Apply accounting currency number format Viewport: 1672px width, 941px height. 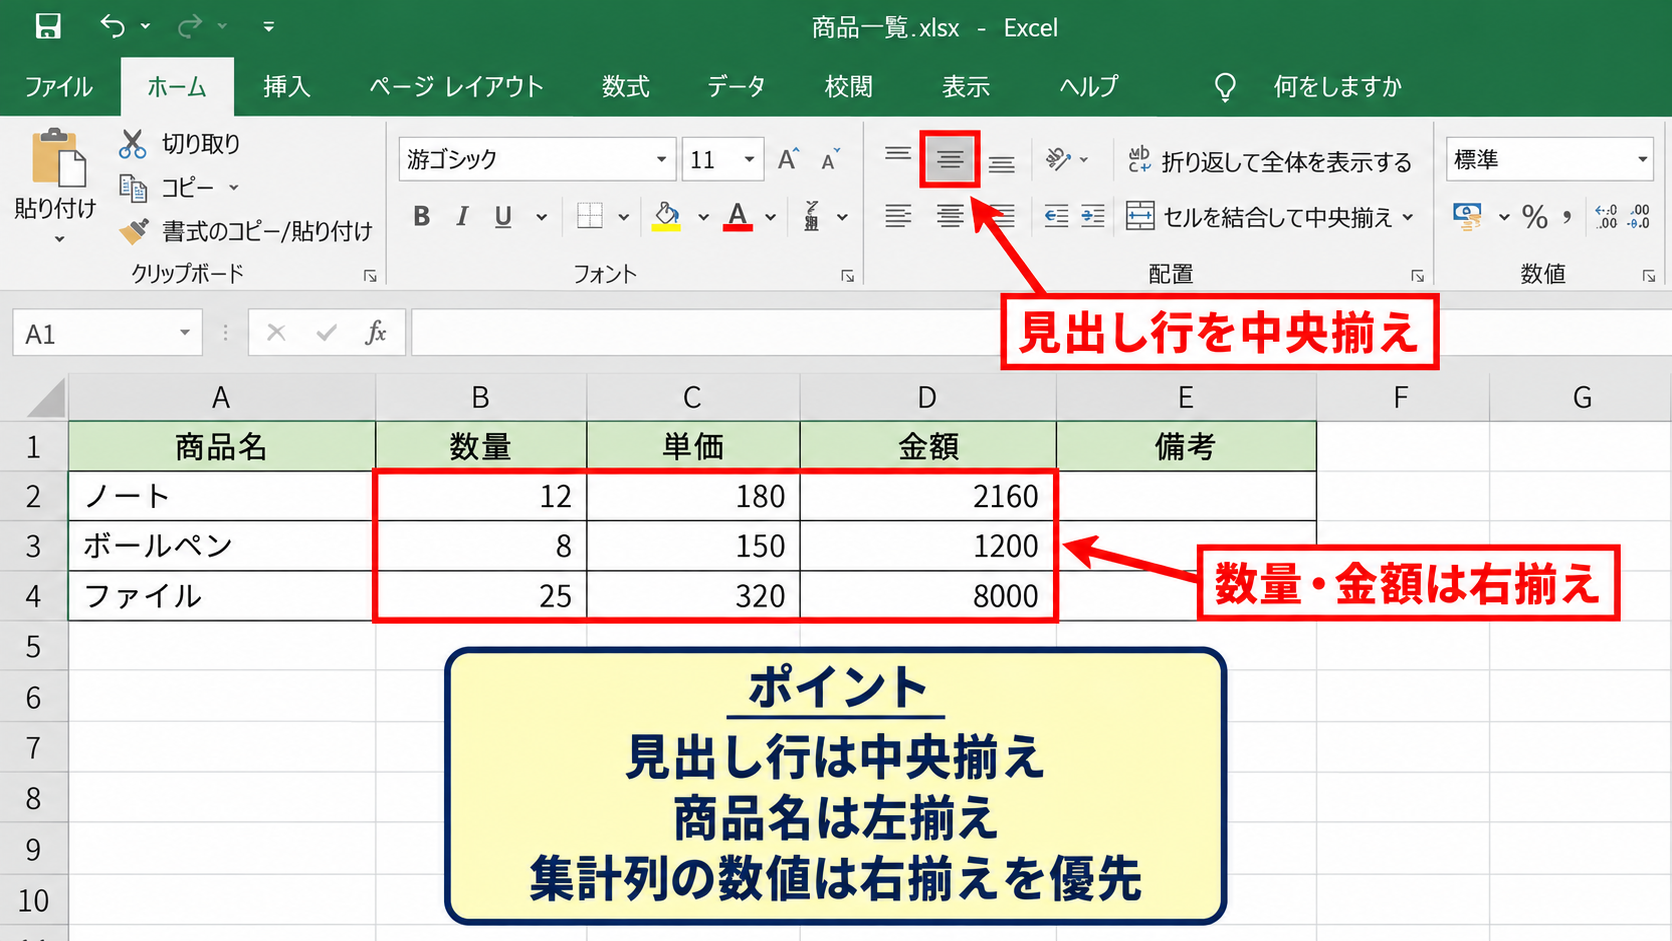(x=1467, y=216)
